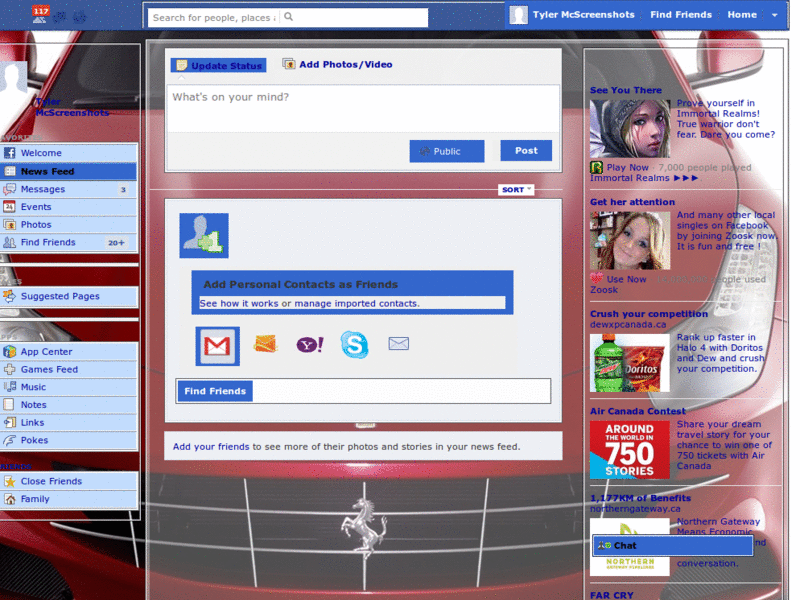Click the Immortal Realms ad image
This screenshot has width=800, height=600.
click(x=630, y=129)
